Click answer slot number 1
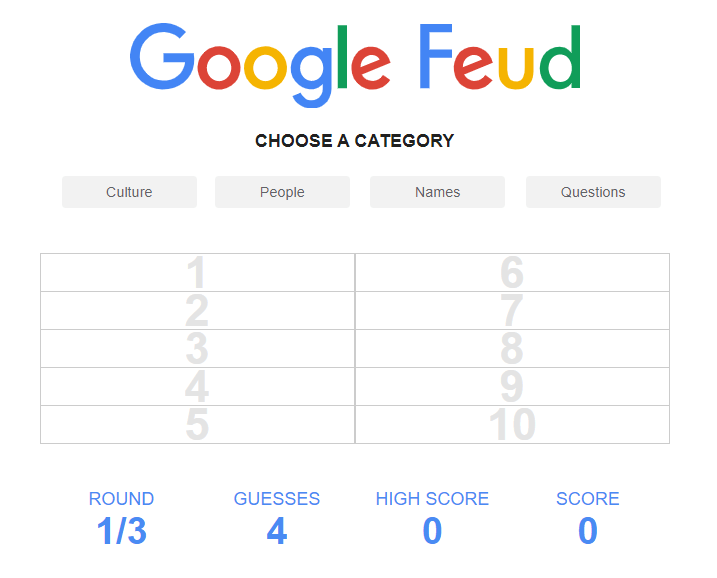 tap(197, 273)
